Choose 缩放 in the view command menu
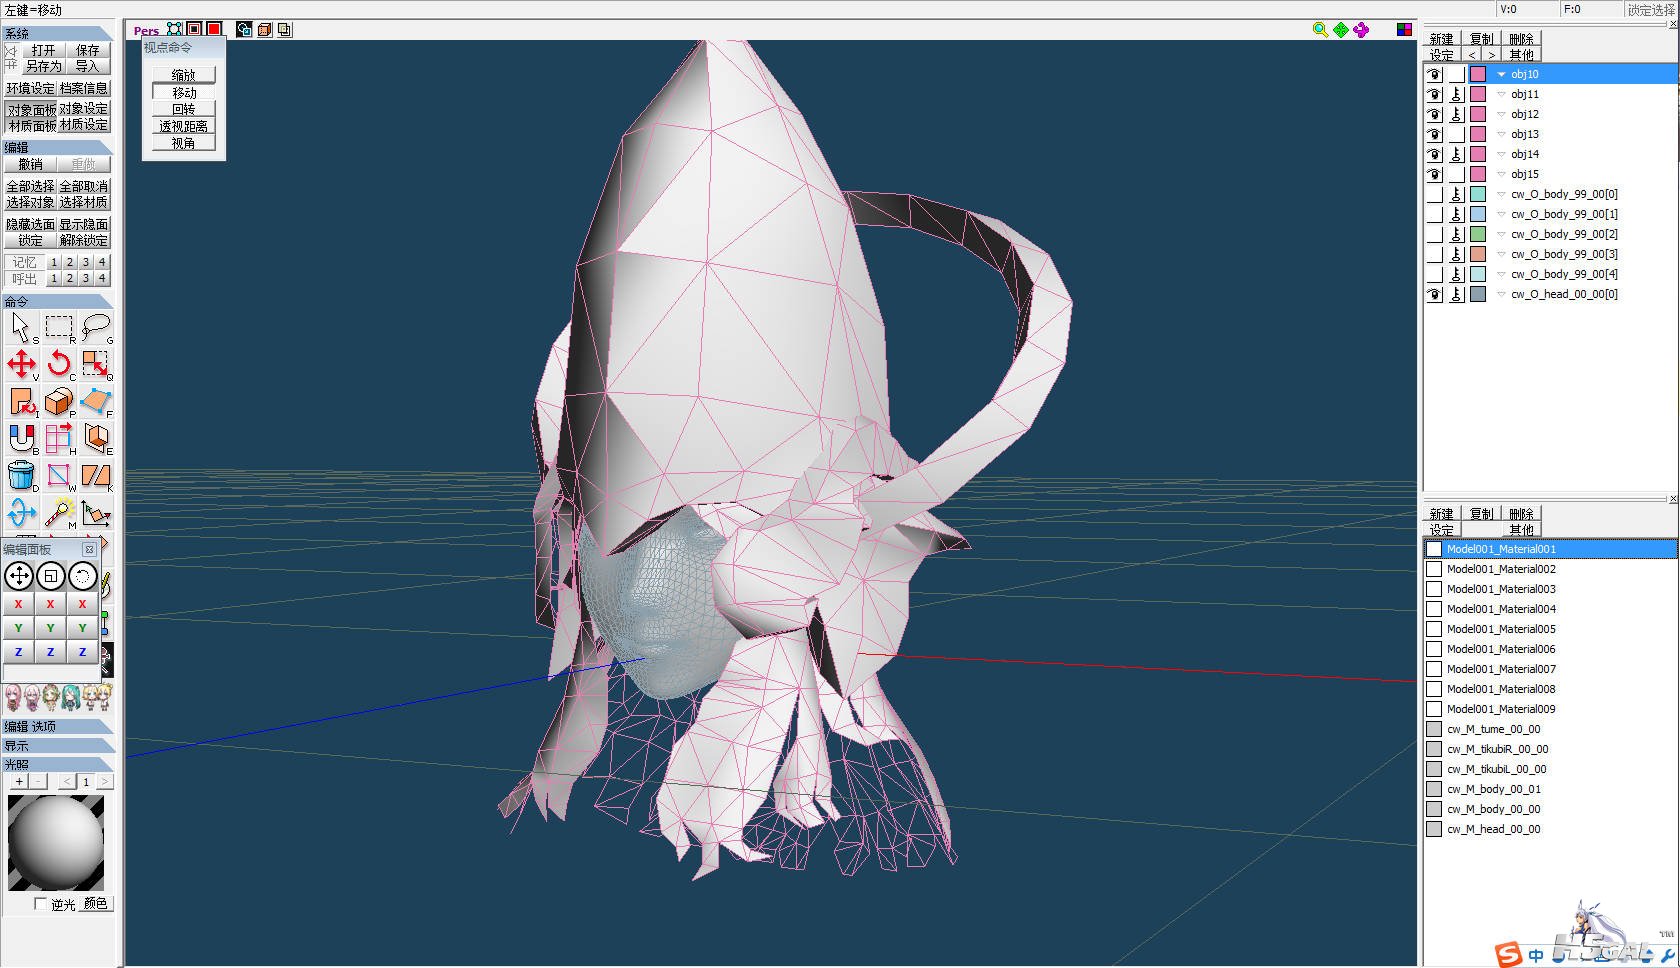The height and width of the screenshot is (968, 1680). (x=184, y=75)
